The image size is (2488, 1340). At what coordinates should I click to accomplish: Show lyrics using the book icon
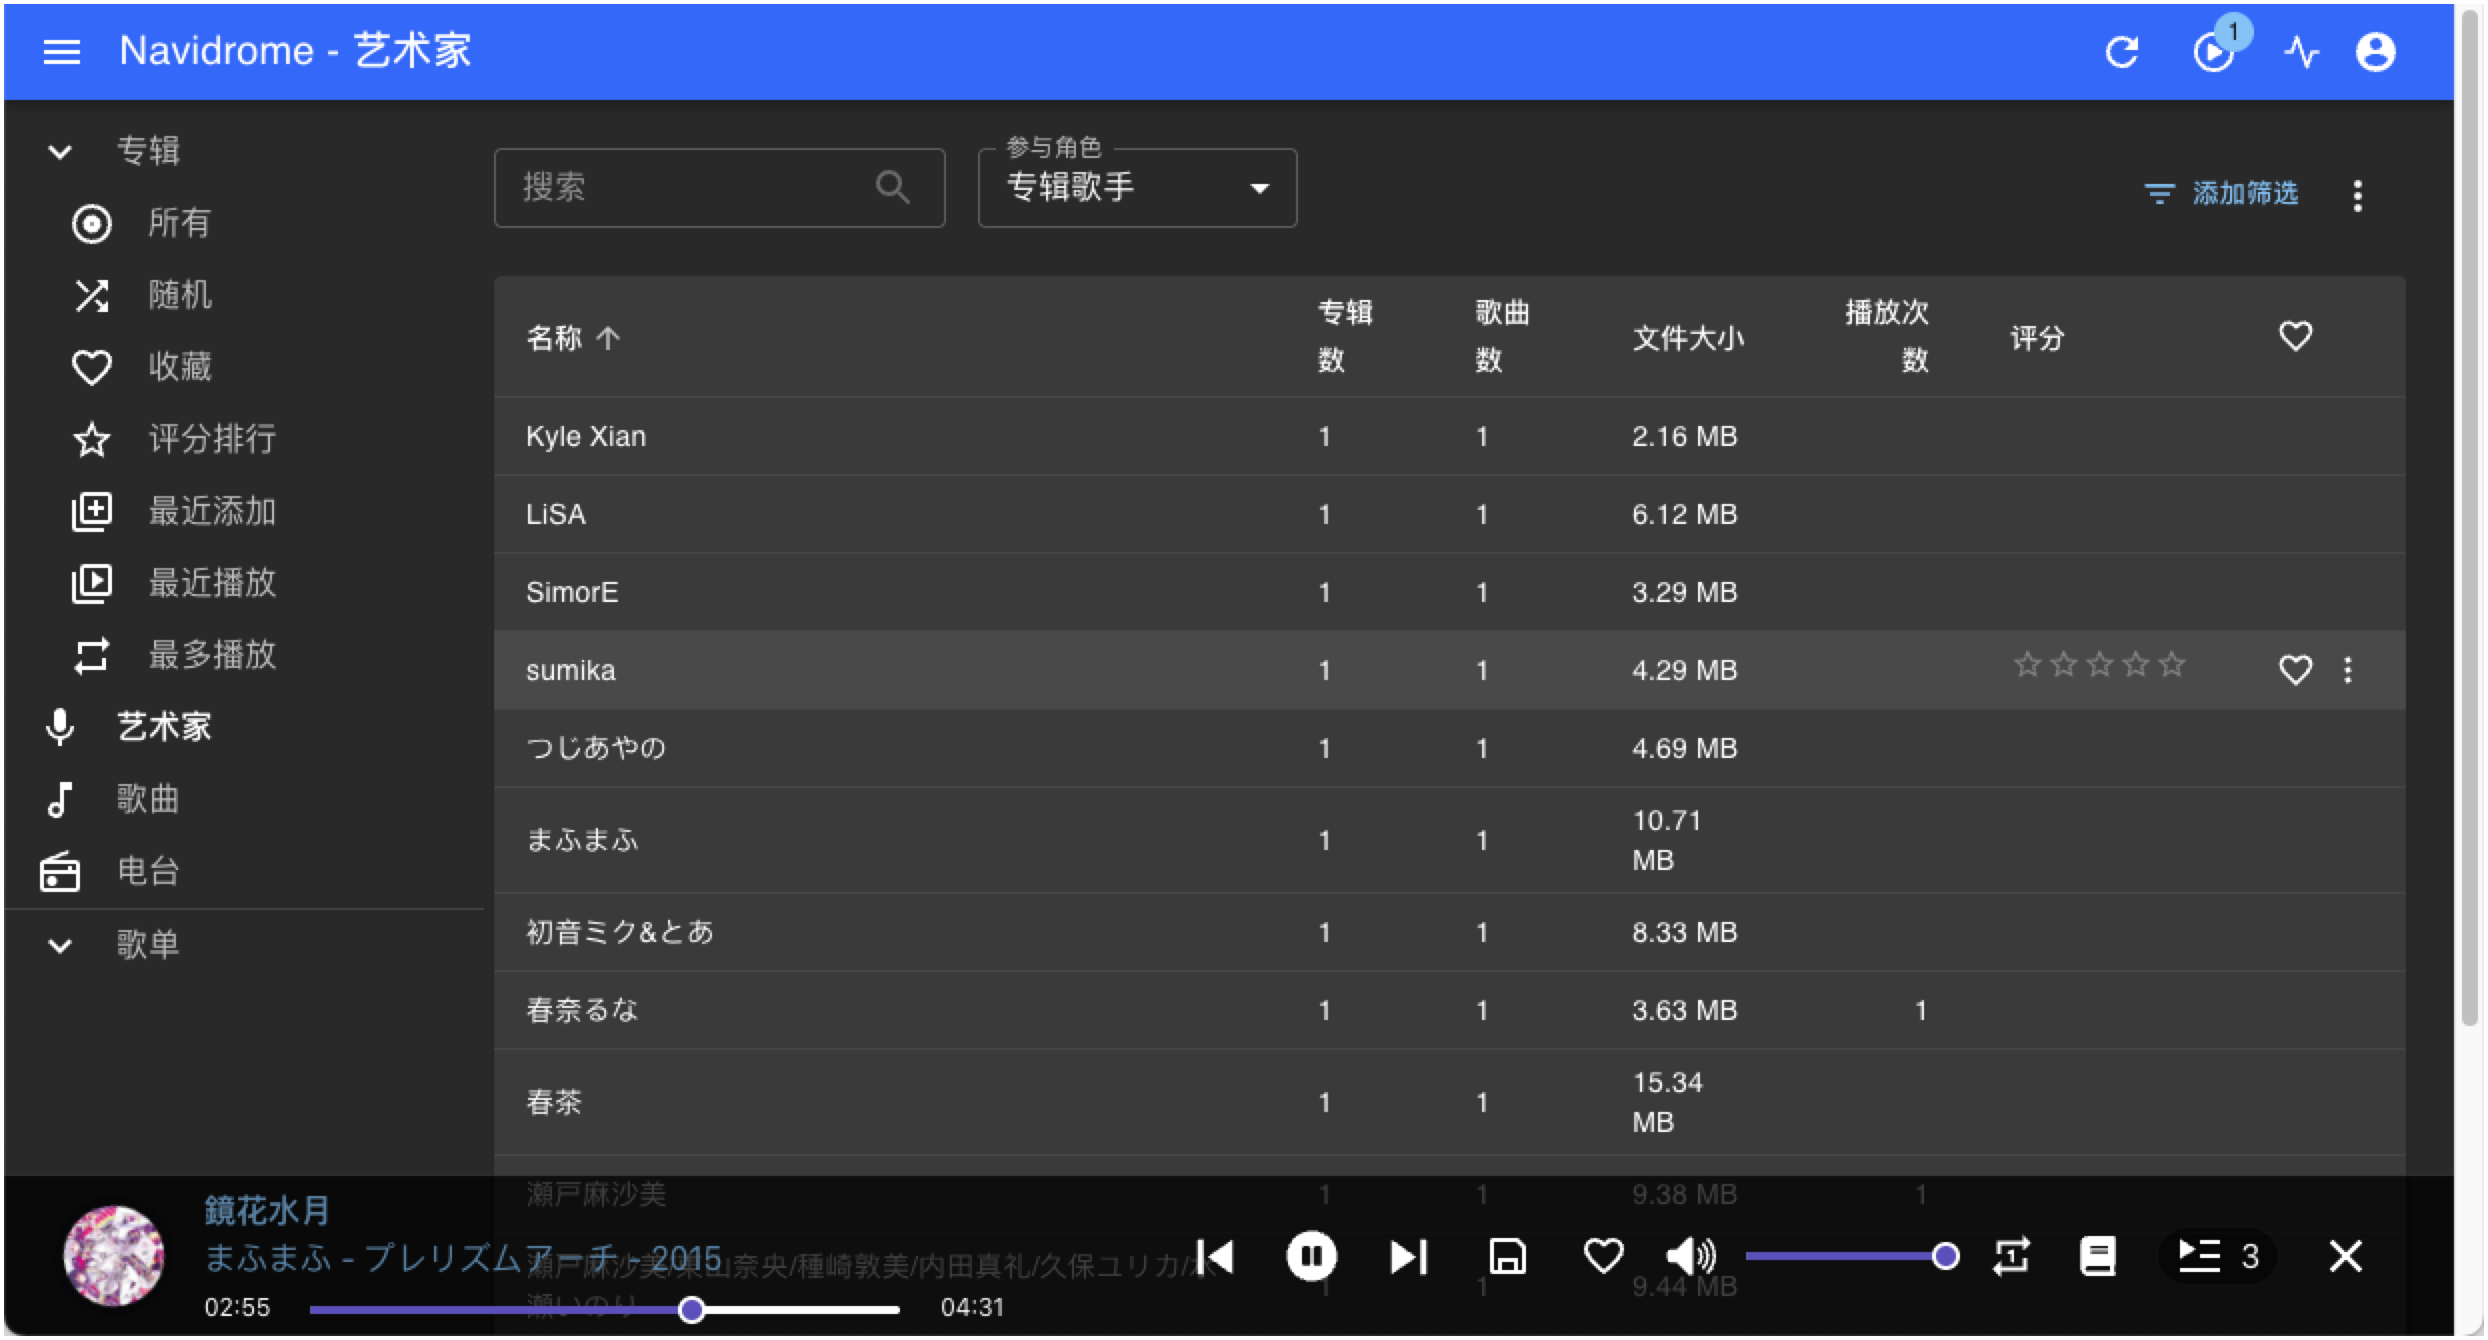(x=2097, y=1256)
